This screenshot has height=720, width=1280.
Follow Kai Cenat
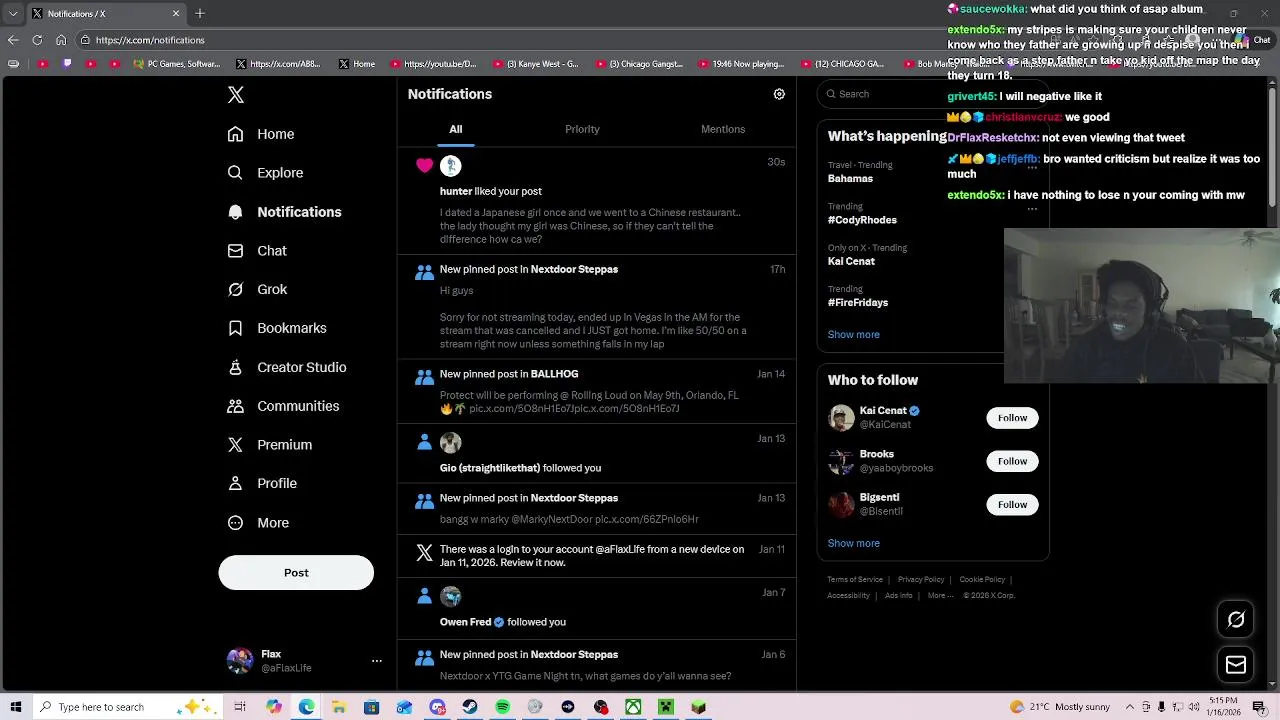pos(1012,418)
